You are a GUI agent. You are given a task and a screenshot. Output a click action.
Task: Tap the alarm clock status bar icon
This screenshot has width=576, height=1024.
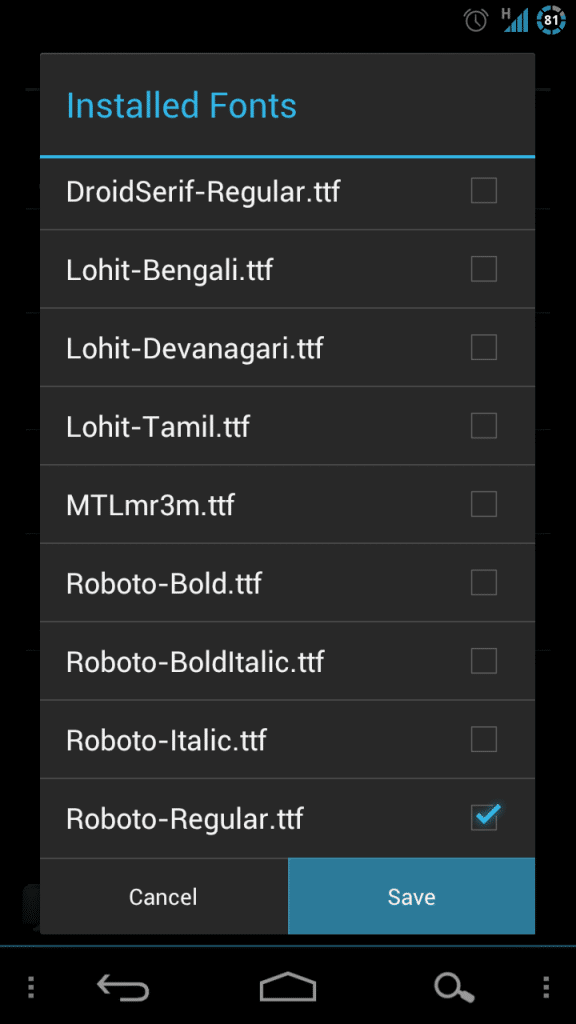476,18
